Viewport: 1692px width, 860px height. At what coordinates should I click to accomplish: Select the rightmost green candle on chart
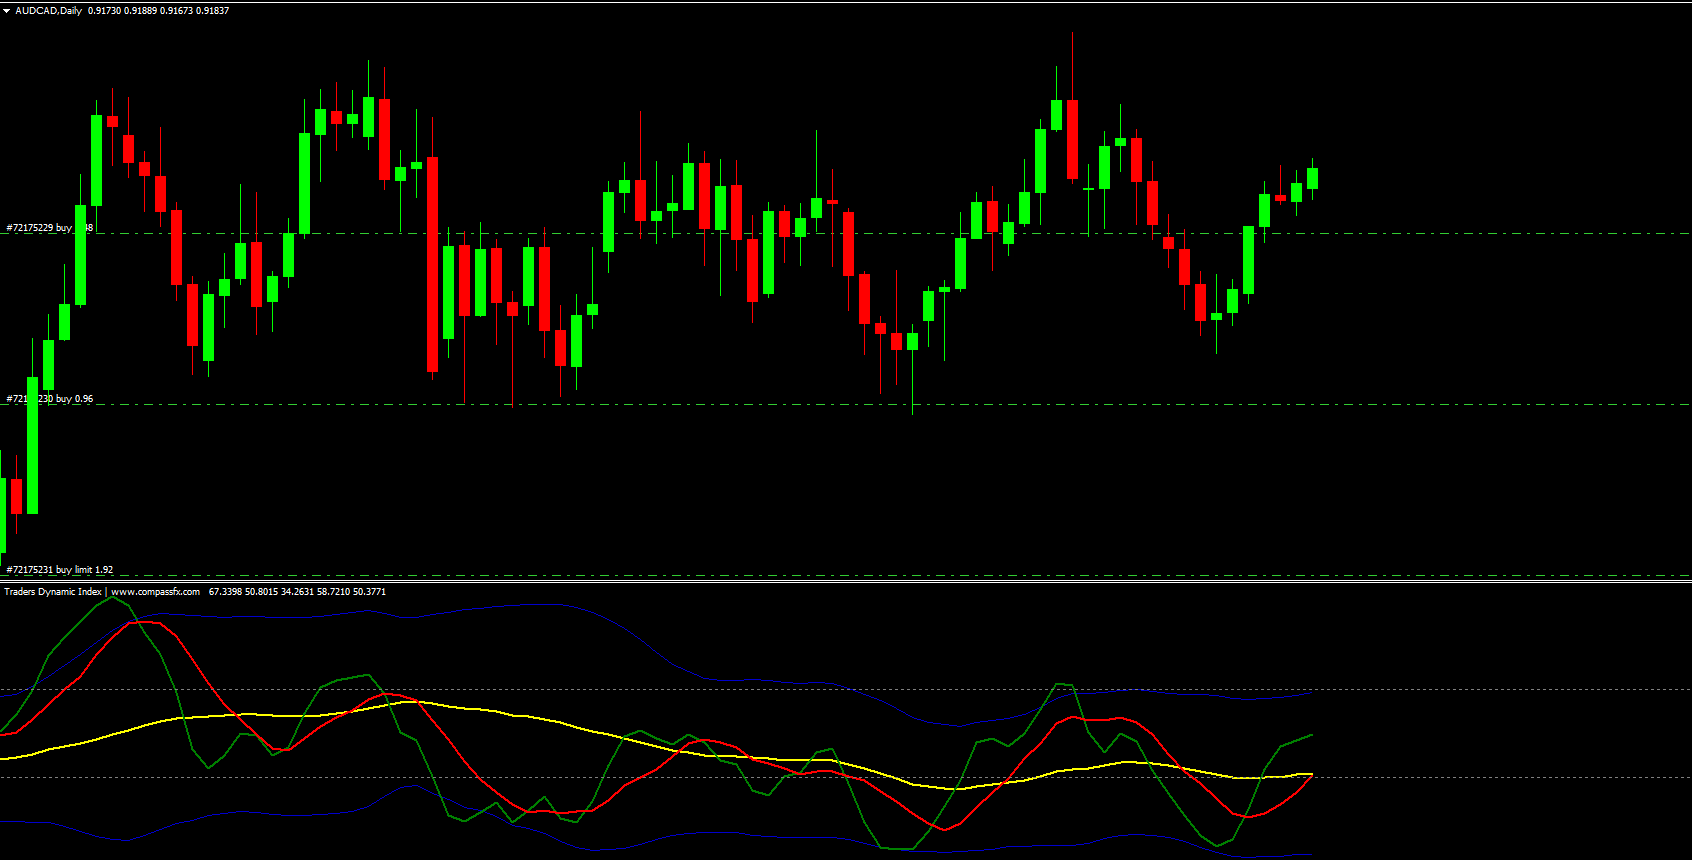click(x=1312, y=178)
